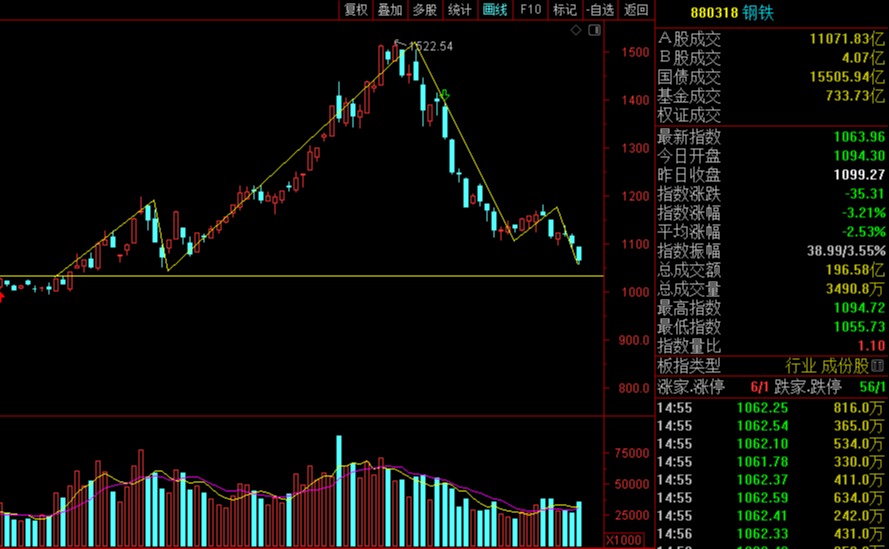Click the B股成交 value 4.07亿

863,57
